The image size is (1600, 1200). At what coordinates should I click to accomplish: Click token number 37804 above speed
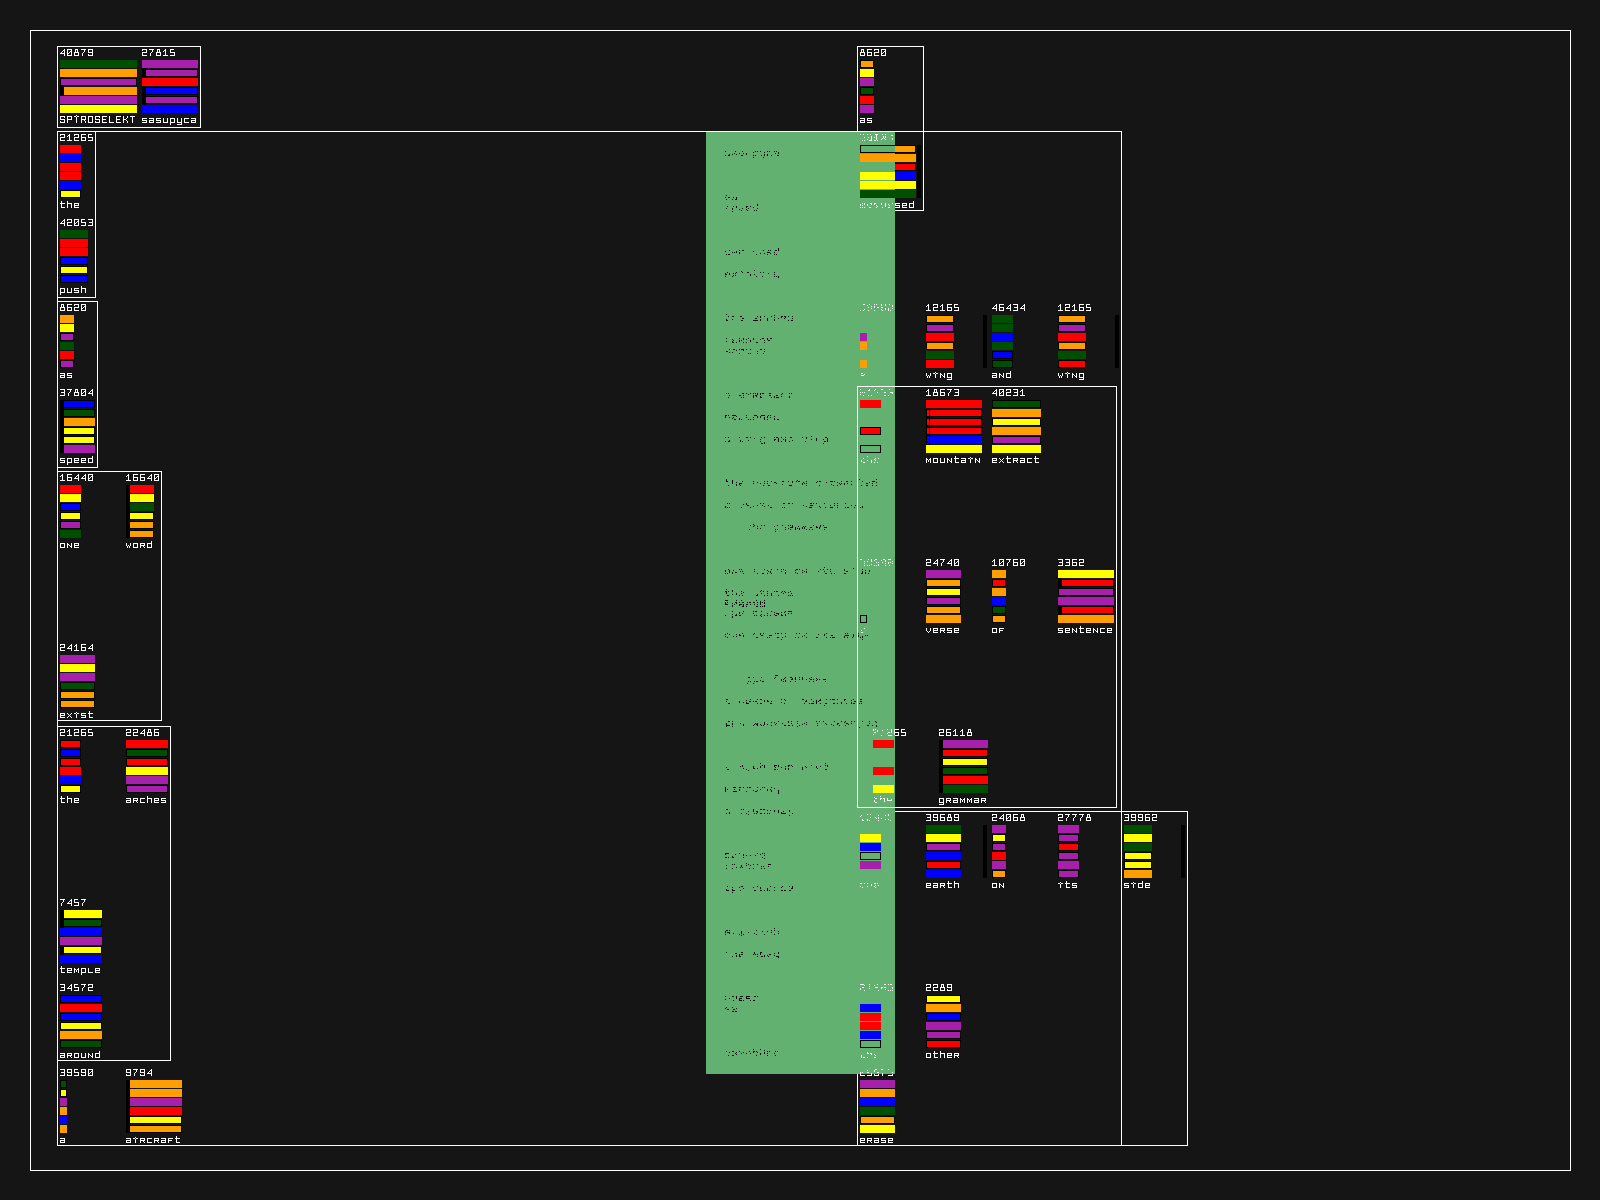[76, 393]
